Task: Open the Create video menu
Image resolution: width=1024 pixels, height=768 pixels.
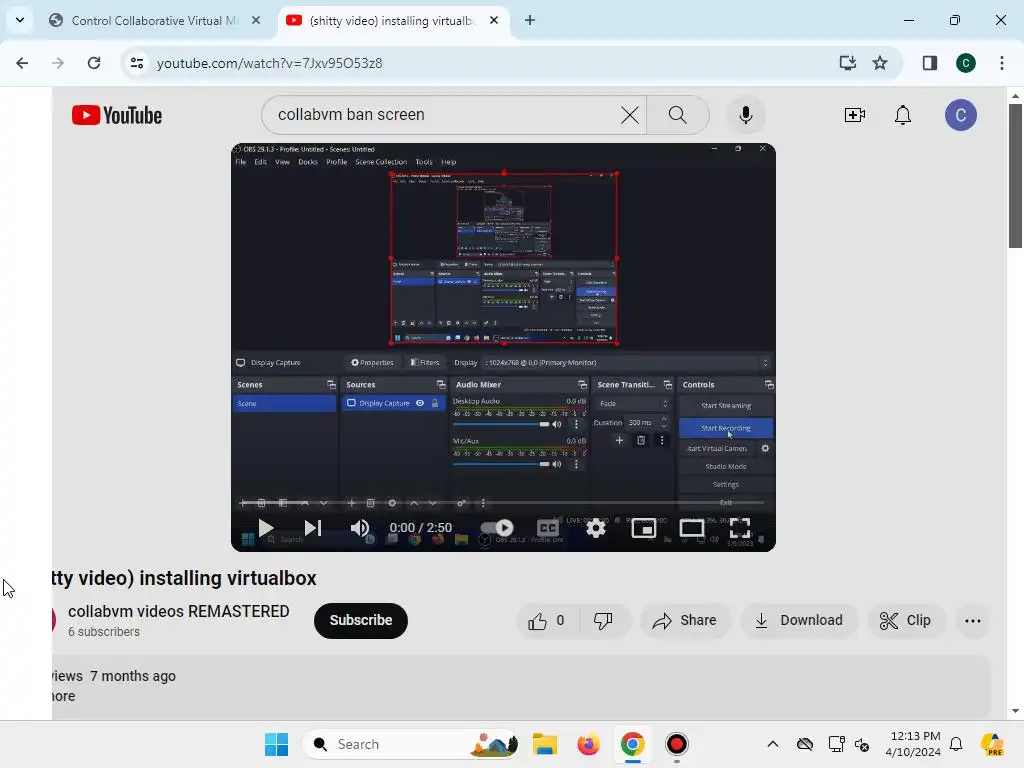Action: [x=854, y=116]
